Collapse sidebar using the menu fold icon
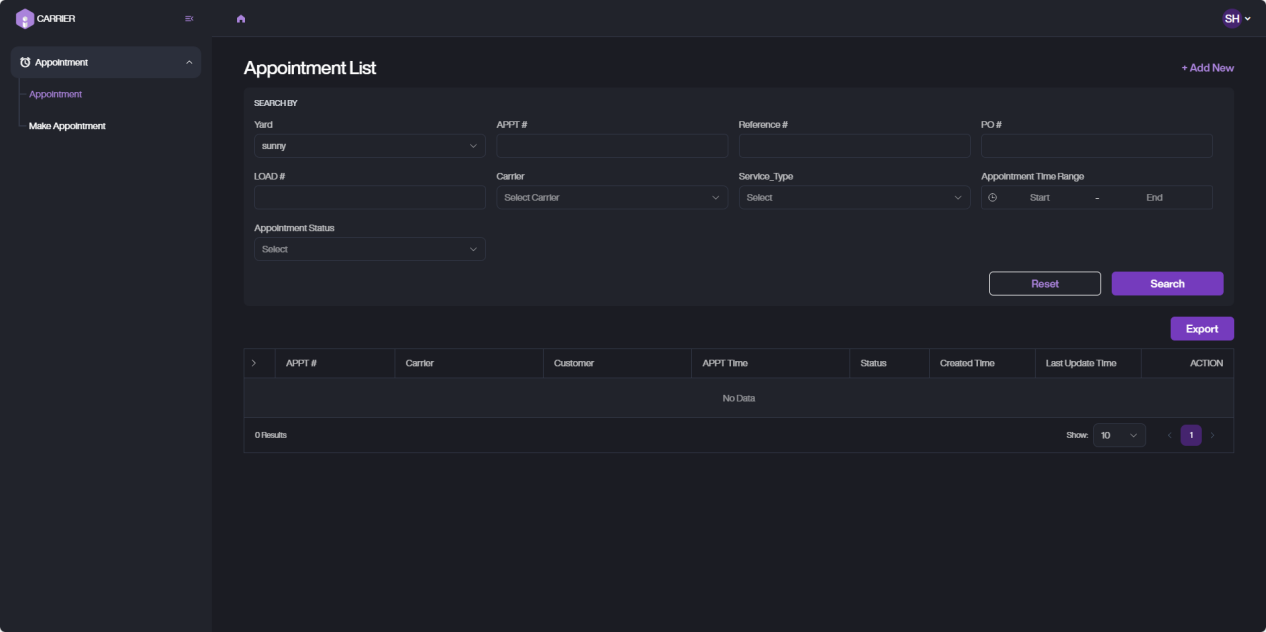The width and height of the screenshot is (1266, 632). pos(189,18)
